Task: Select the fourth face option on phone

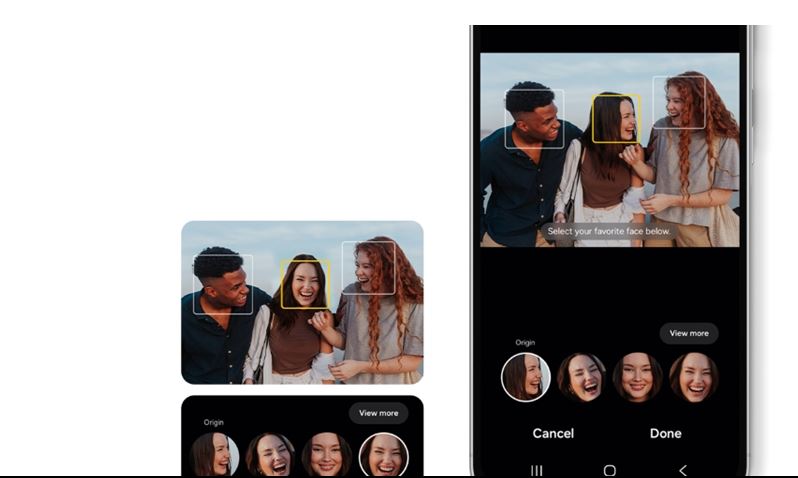Action: point(694,377)
